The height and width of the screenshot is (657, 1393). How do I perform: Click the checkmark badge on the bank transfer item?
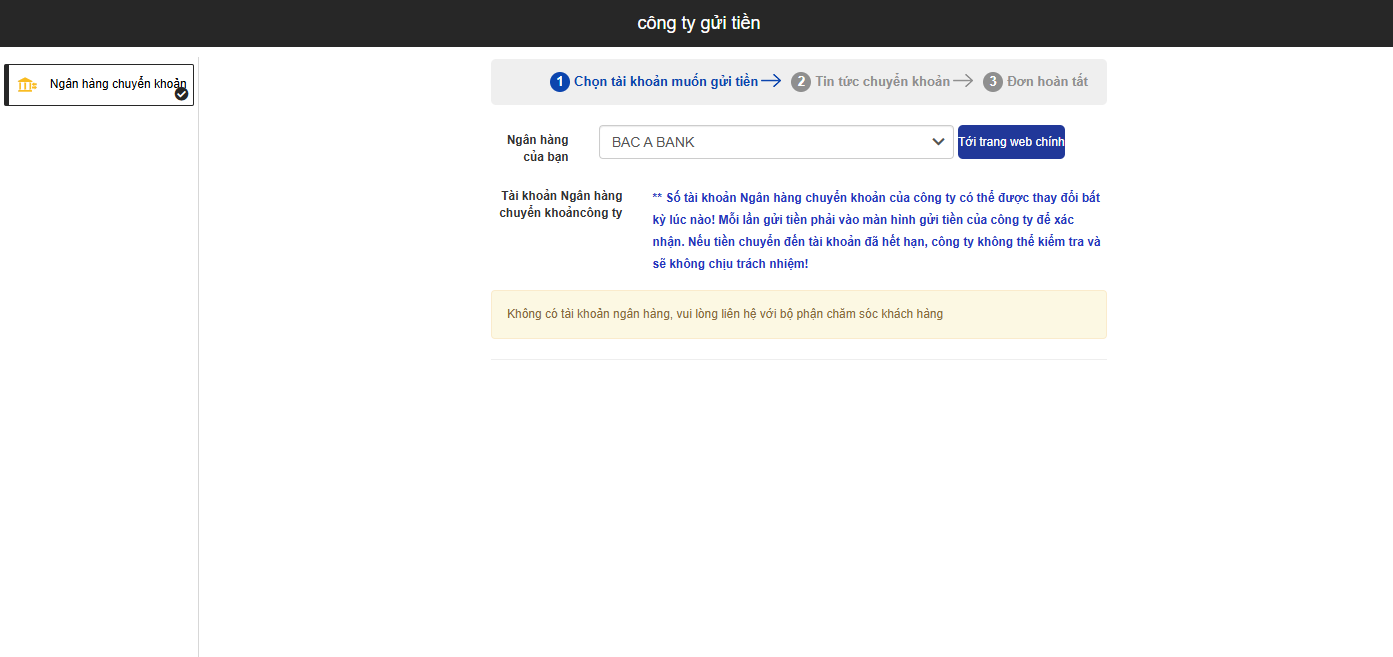tap(181, 94)
